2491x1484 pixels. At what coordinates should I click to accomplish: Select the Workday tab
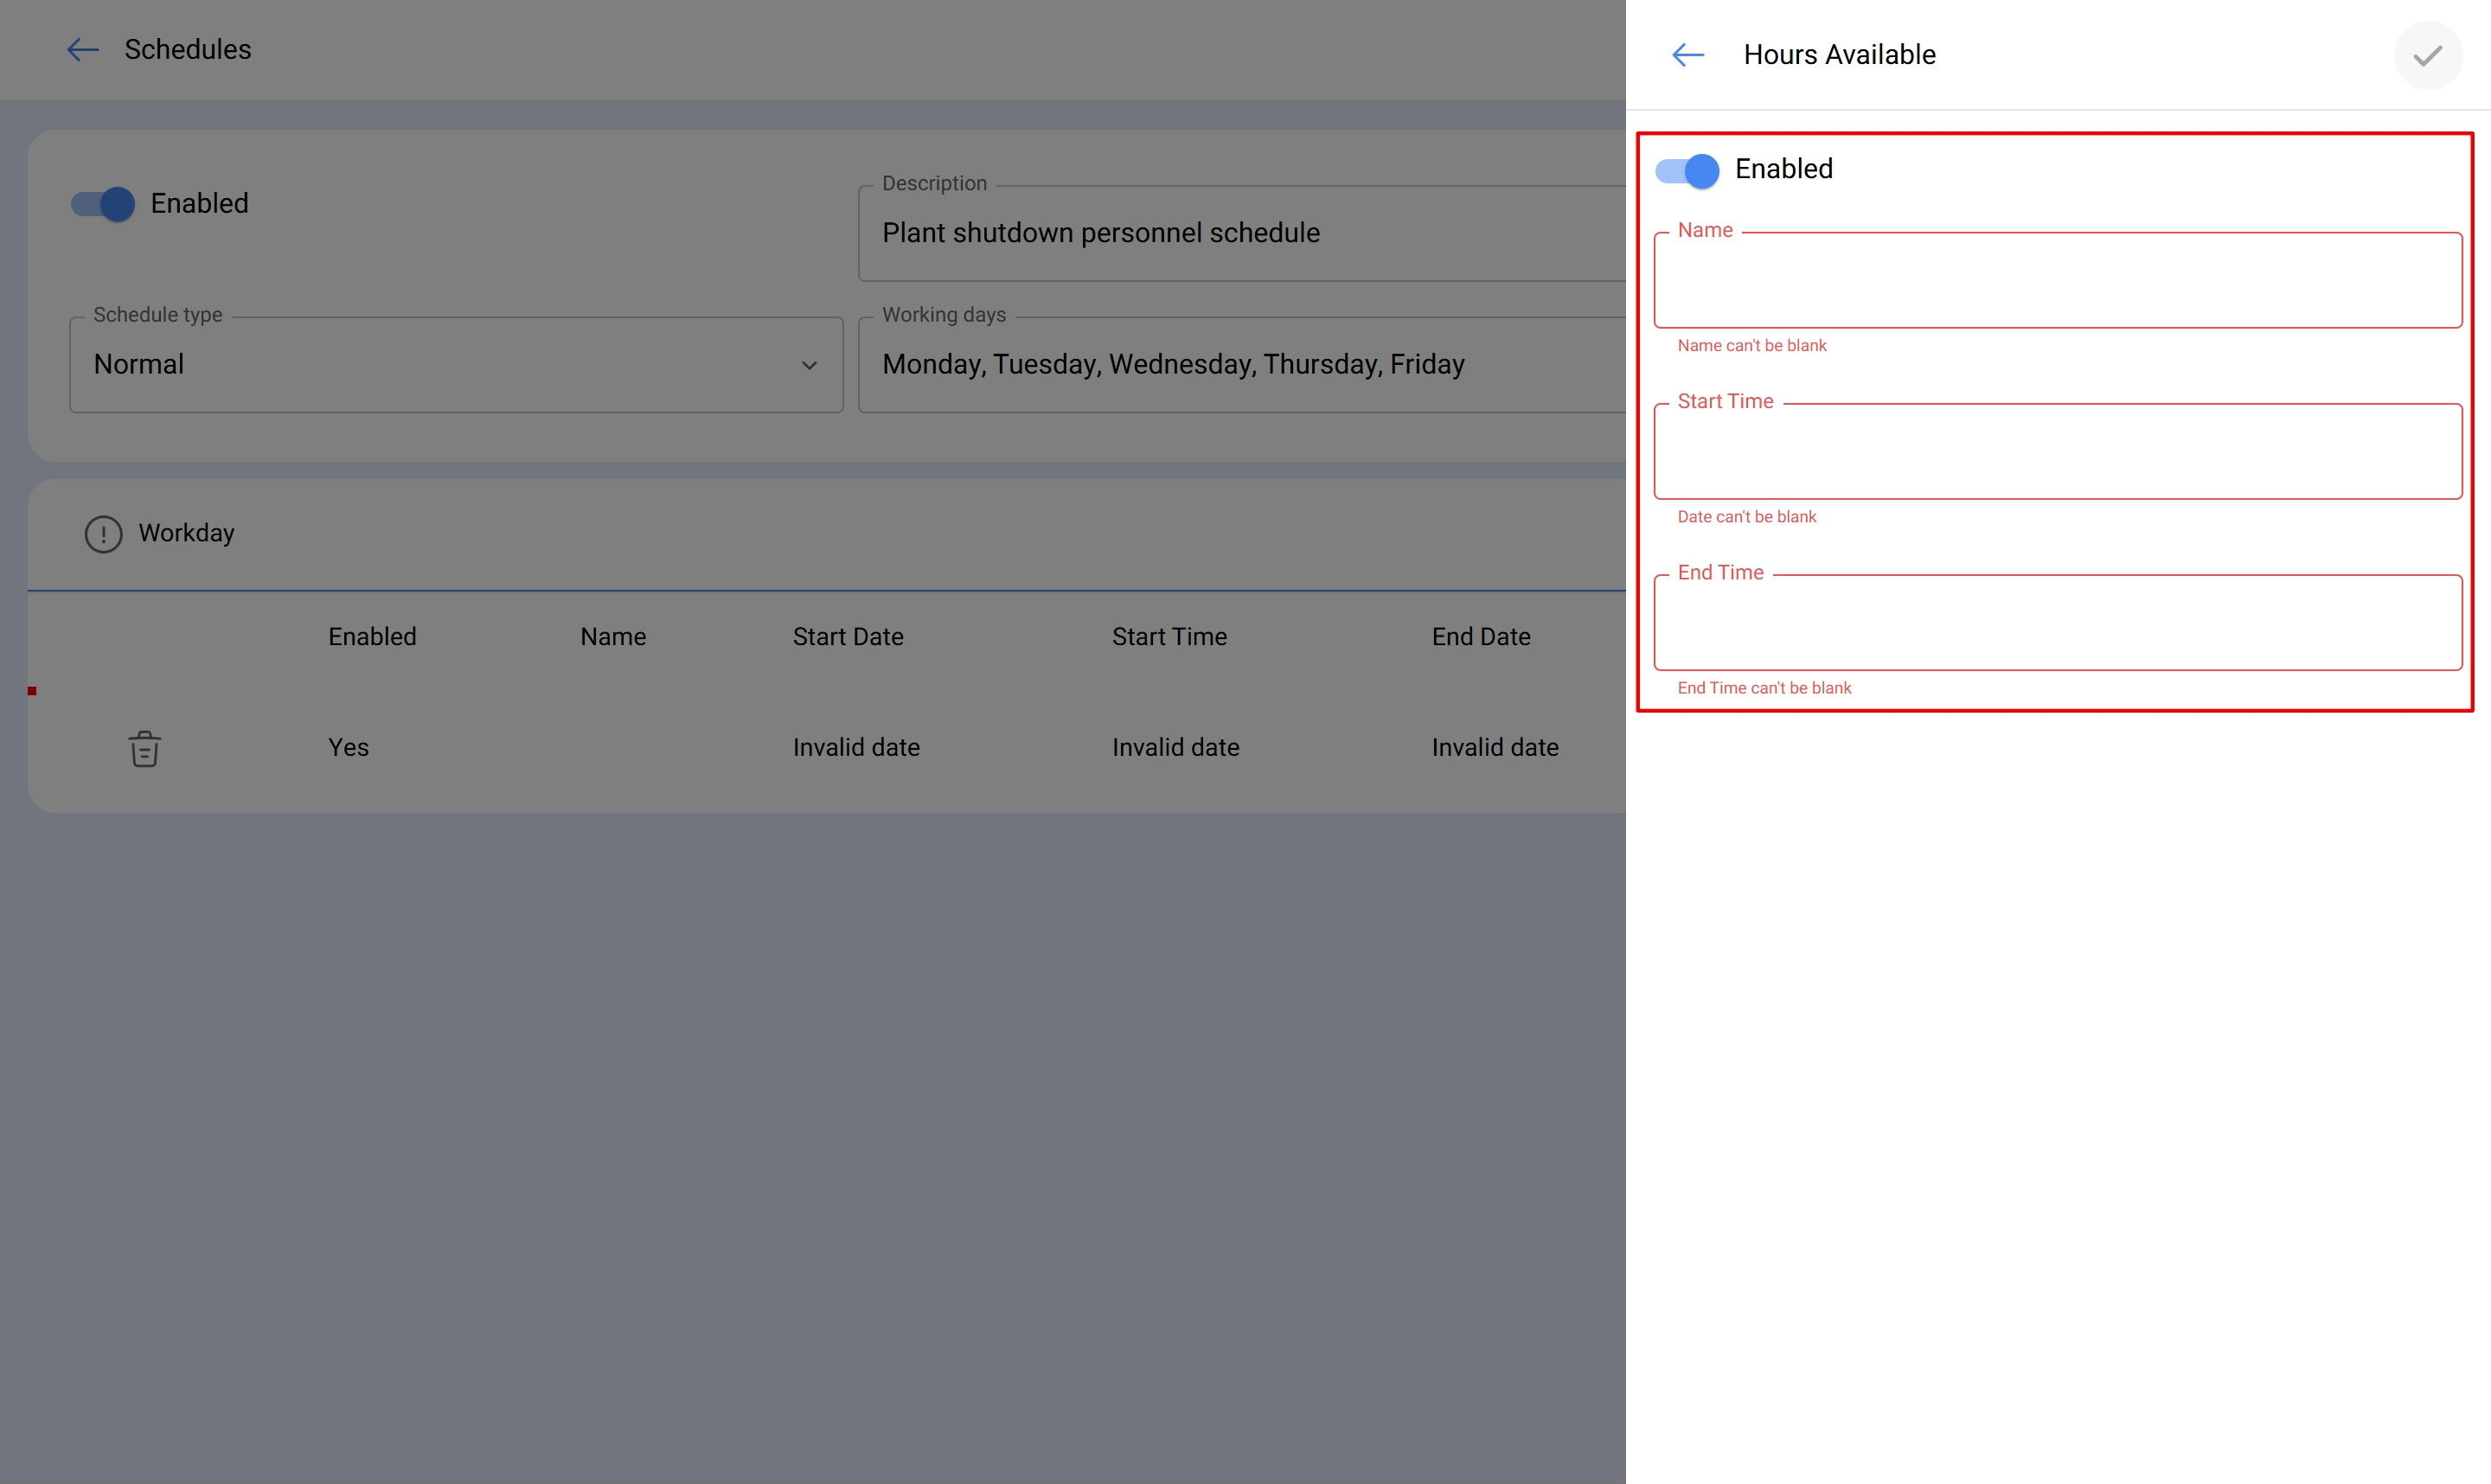[186, 534]
